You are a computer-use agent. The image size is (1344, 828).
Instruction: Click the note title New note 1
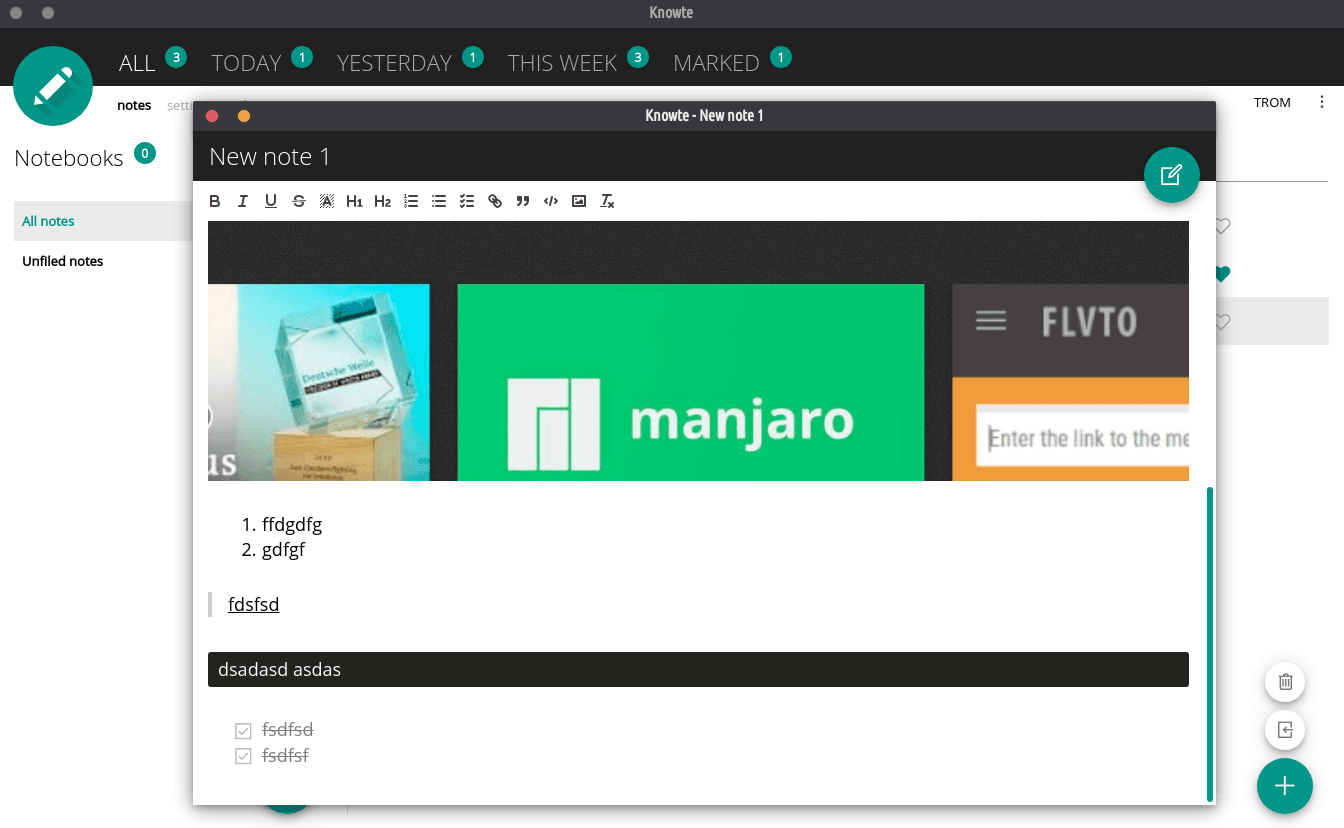pyautogui.click(x=270, y=157)
